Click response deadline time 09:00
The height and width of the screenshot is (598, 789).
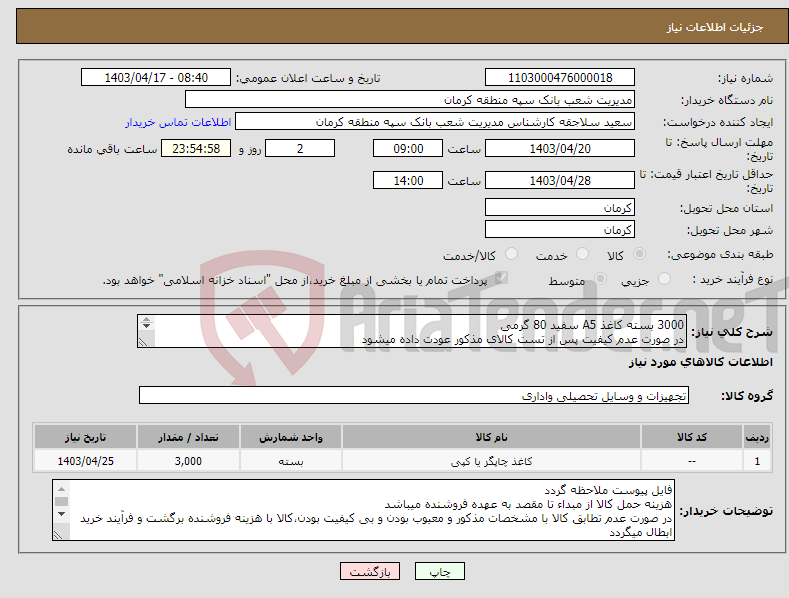(x=408, y=148)
